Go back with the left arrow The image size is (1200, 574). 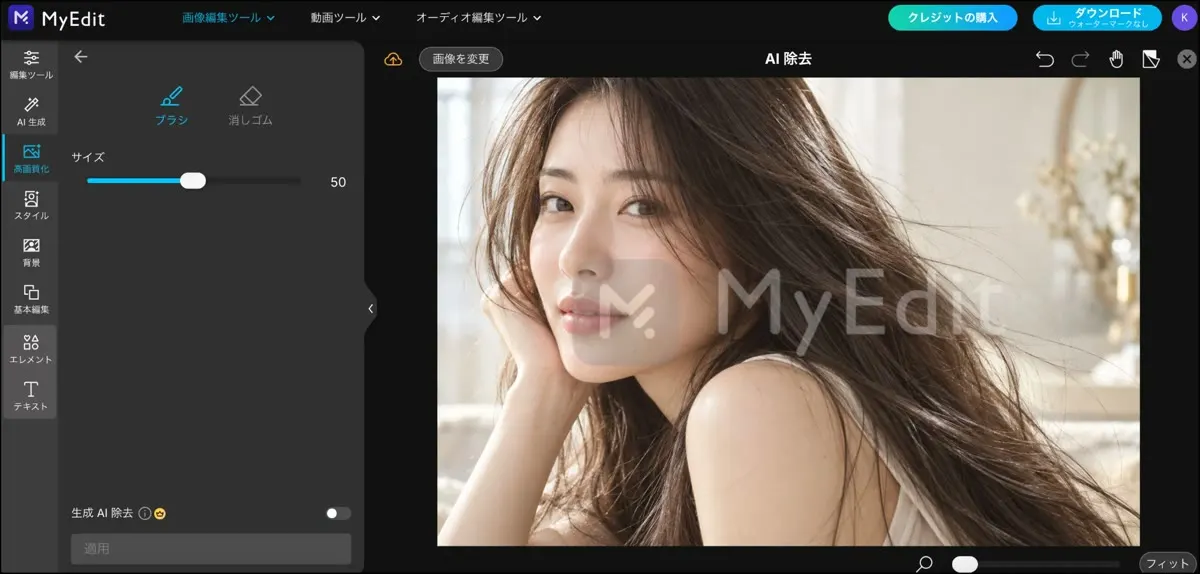pyautogui.click(x=81, y=57)
